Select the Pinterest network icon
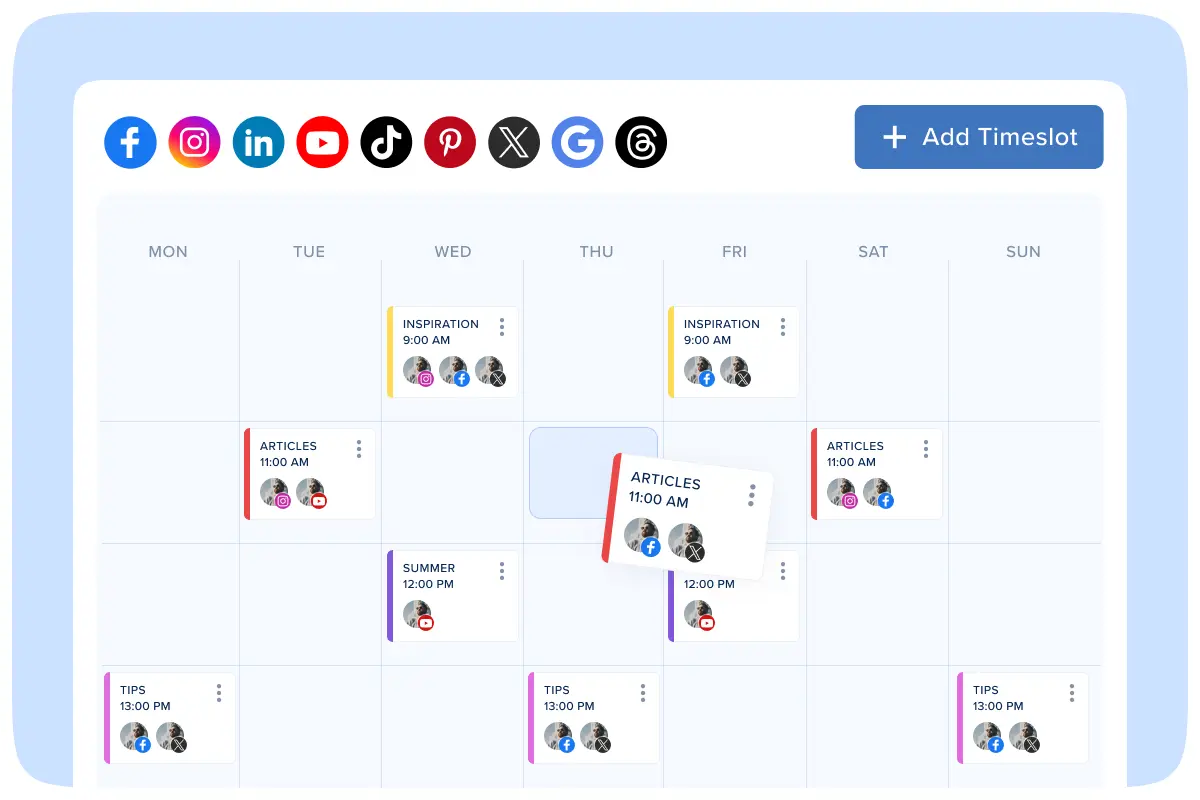This screenshot has height=800, width=1200. [450, 142]
